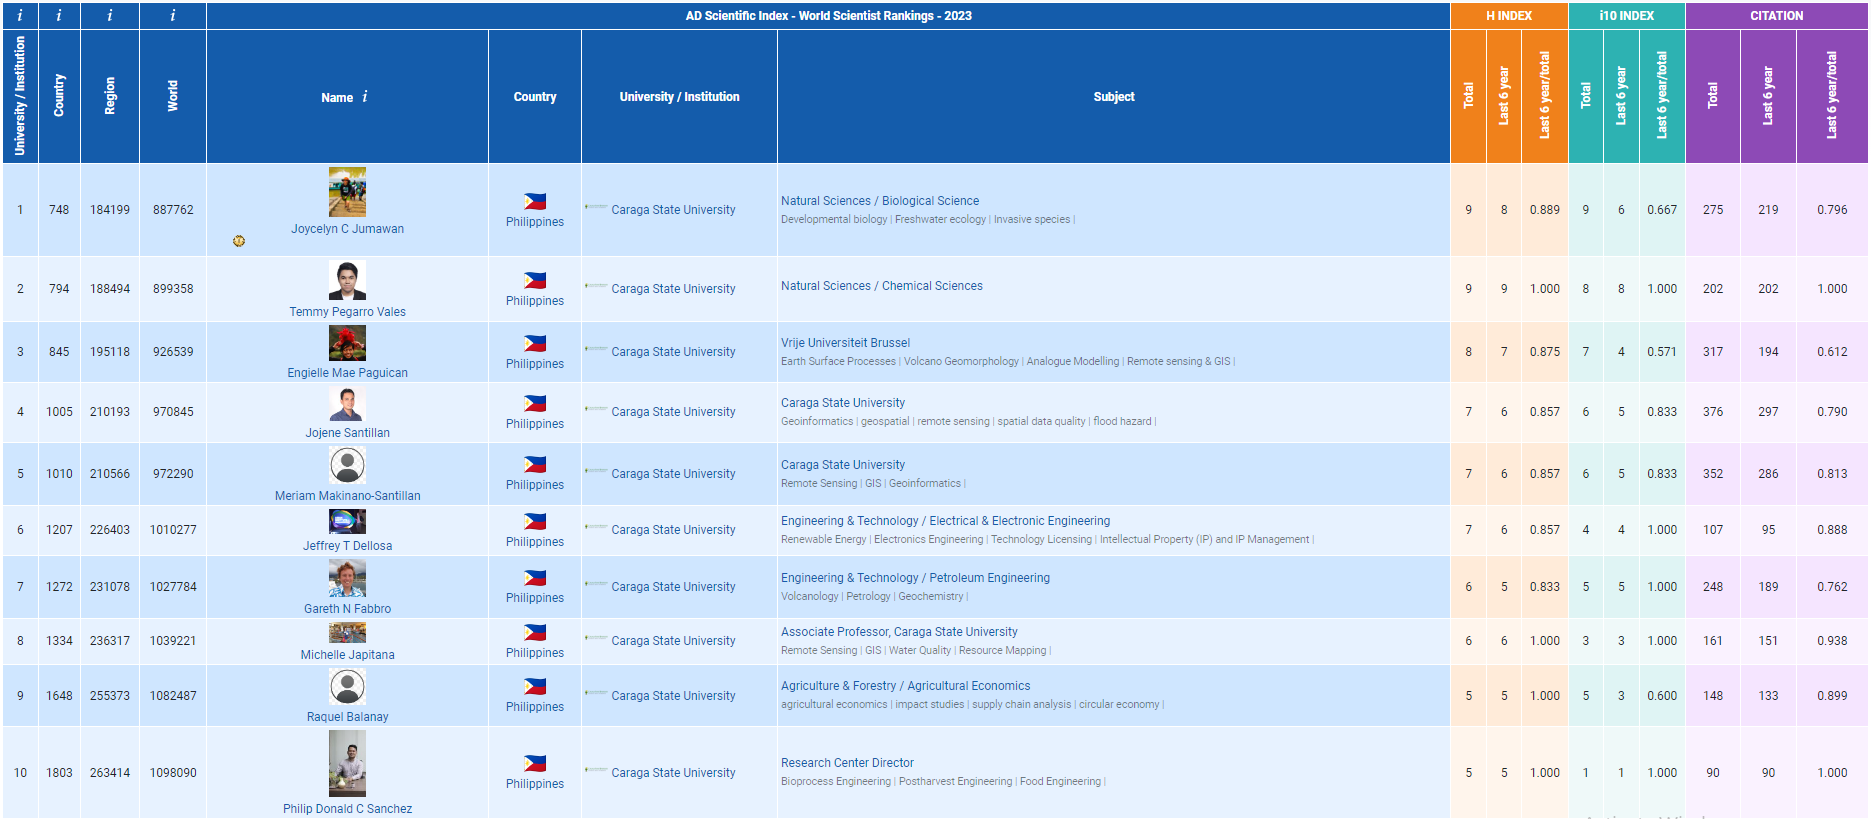
Task: Click Philippines flag in Michelle Japitana row
Action: pos(535,632)
